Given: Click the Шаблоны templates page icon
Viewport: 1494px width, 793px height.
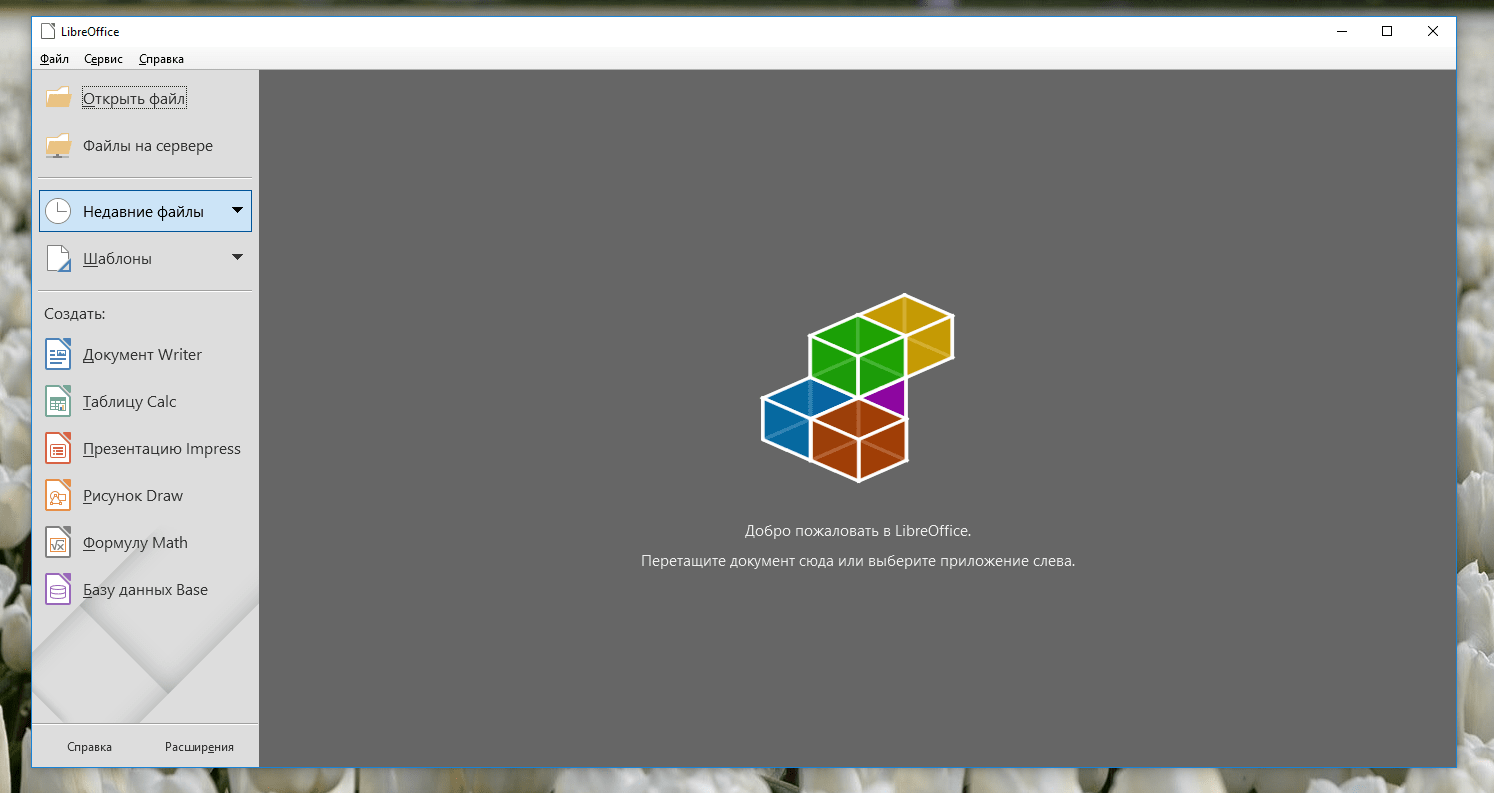Looking at the screenshot, I should click(58, 259).
